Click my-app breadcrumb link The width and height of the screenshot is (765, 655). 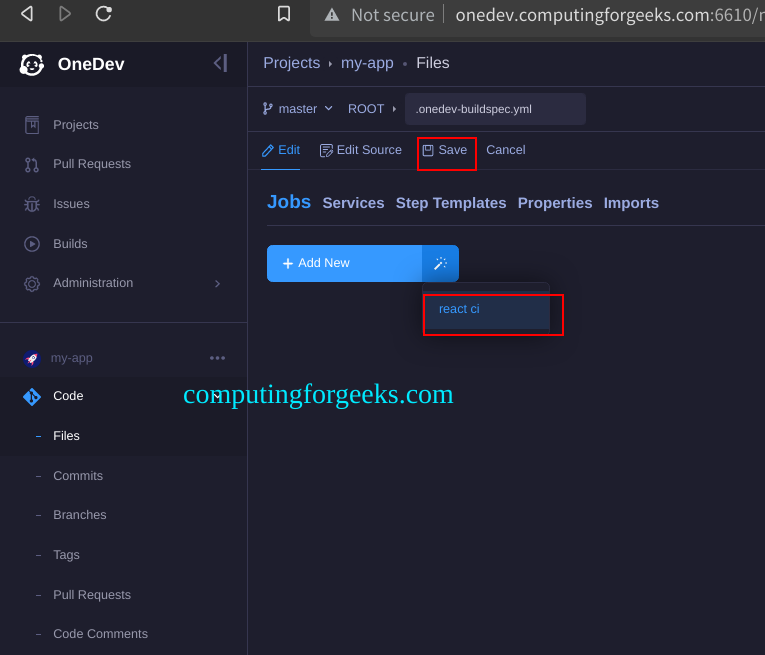(367, 63)
